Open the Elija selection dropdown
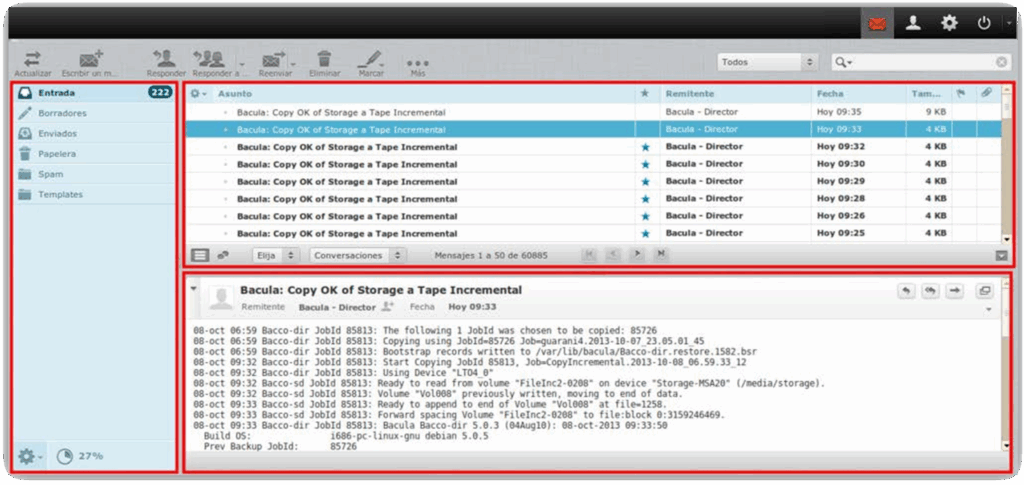Image resolution: width=1024 pixels, height=485 pixels. [x=276, y=255]
